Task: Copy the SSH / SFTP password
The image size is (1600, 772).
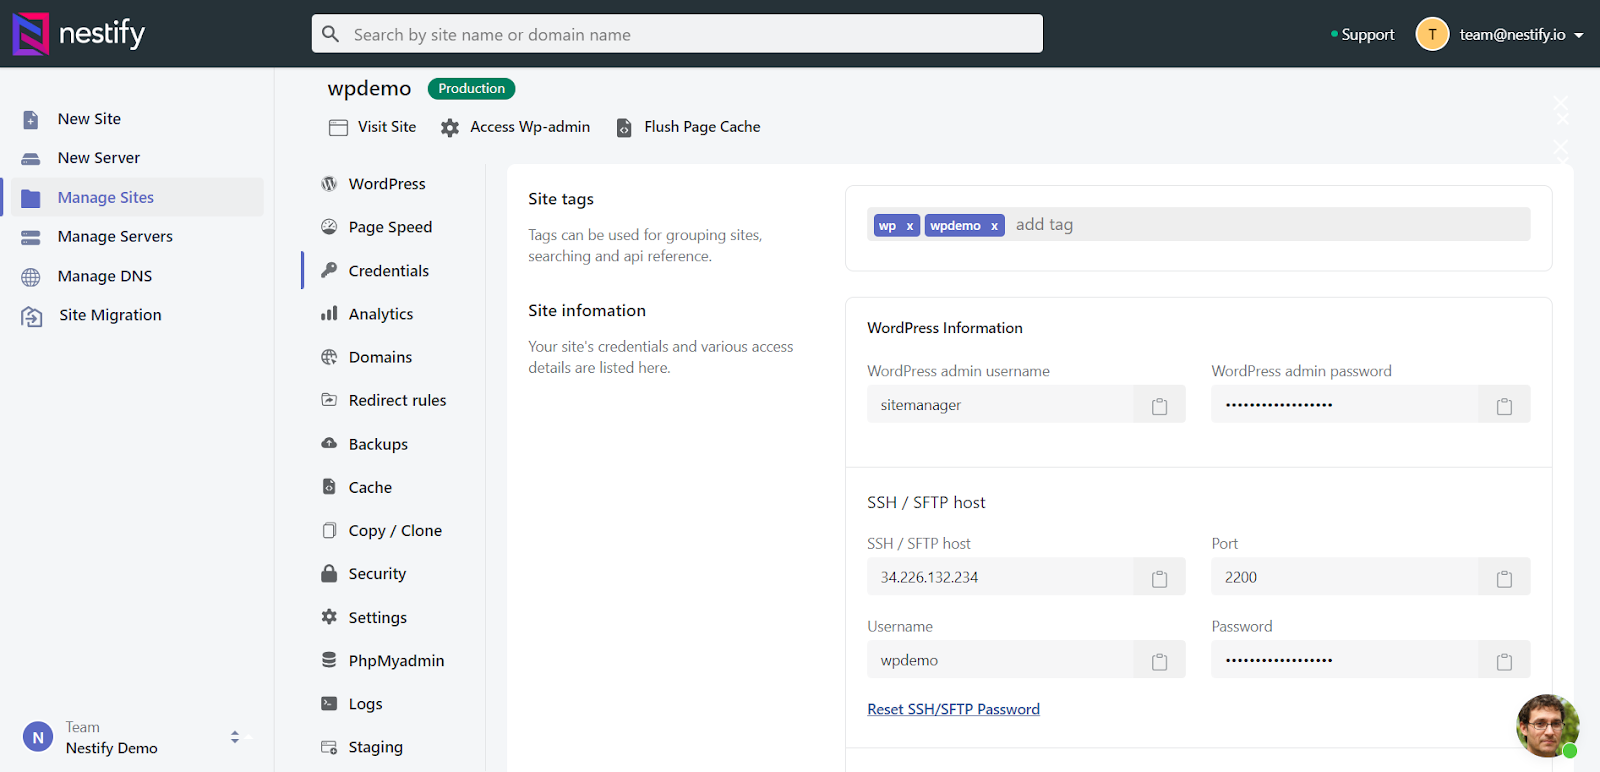Action: coord(1504,662)
